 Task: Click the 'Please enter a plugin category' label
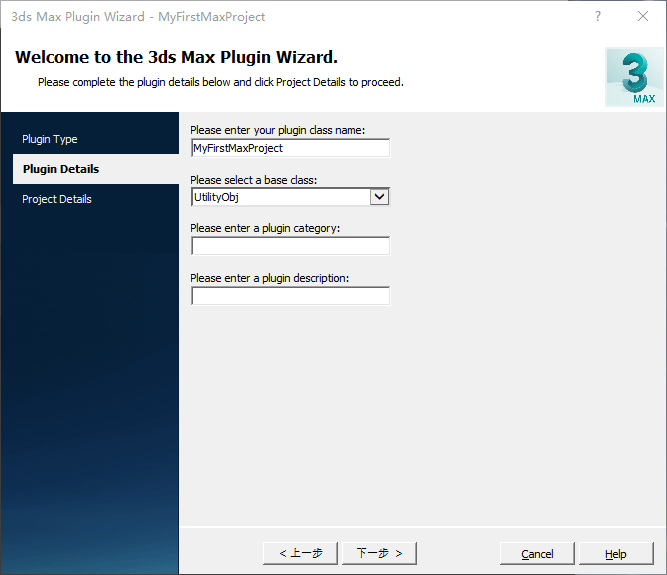pyautogui.click(x=265, y=228)
